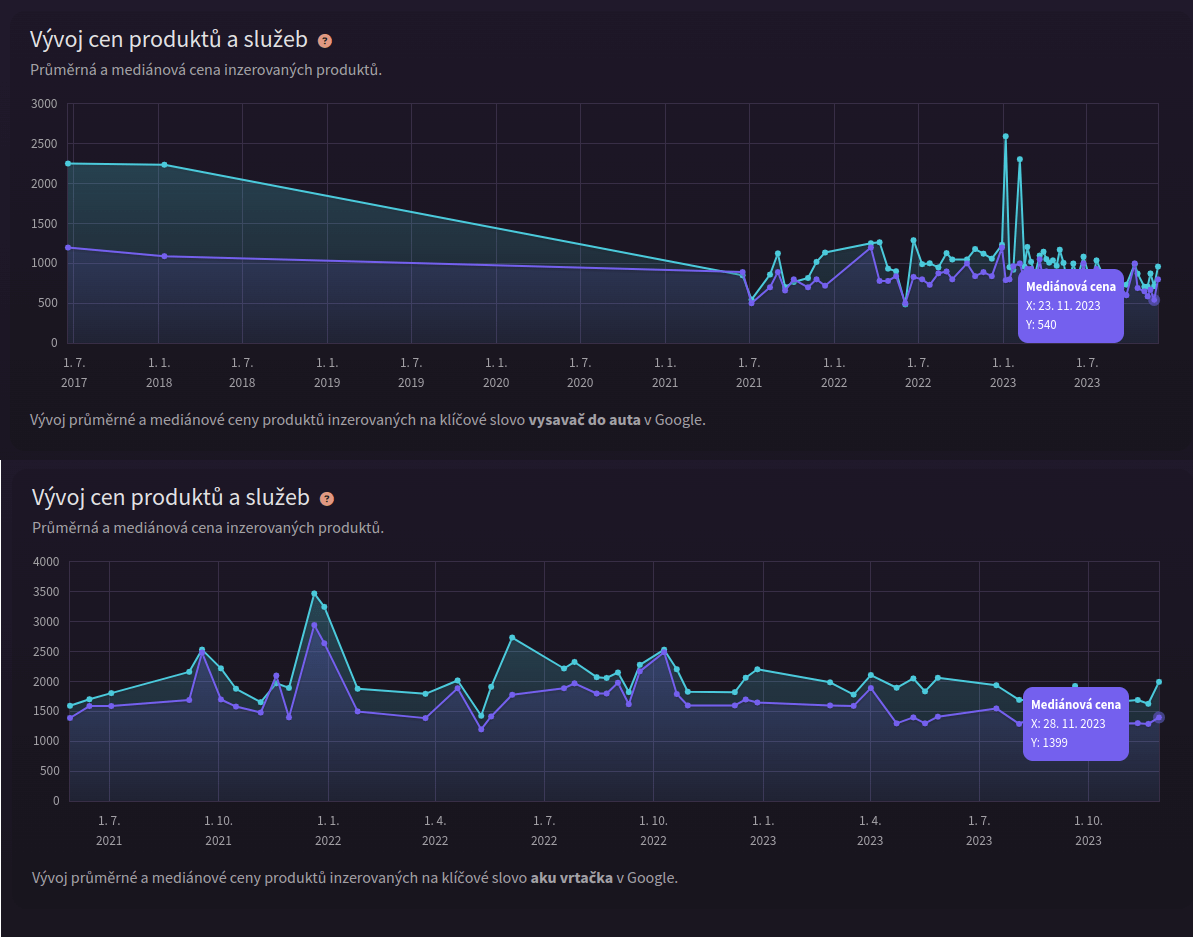The width and height of the screenshot is (1193, 937).
Task: Click the 'Mediánová cena' tooltip title above 'Y: 540'
Action: (1071, 287)
